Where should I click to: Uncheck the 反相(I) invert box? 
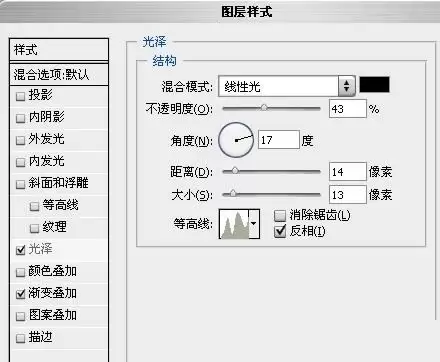280,231
